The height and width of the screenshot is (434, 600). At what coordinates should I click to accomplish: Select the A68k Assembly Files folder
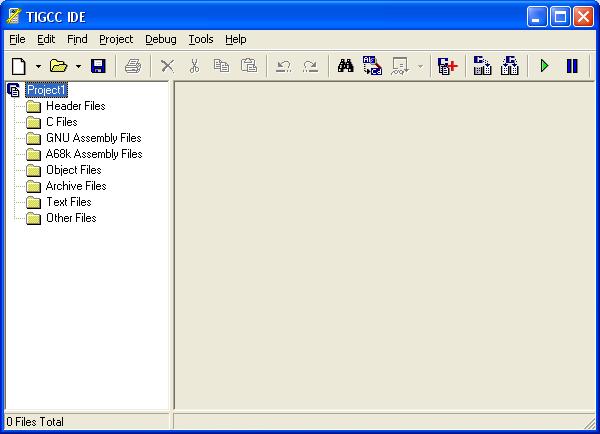pos(94,154)
